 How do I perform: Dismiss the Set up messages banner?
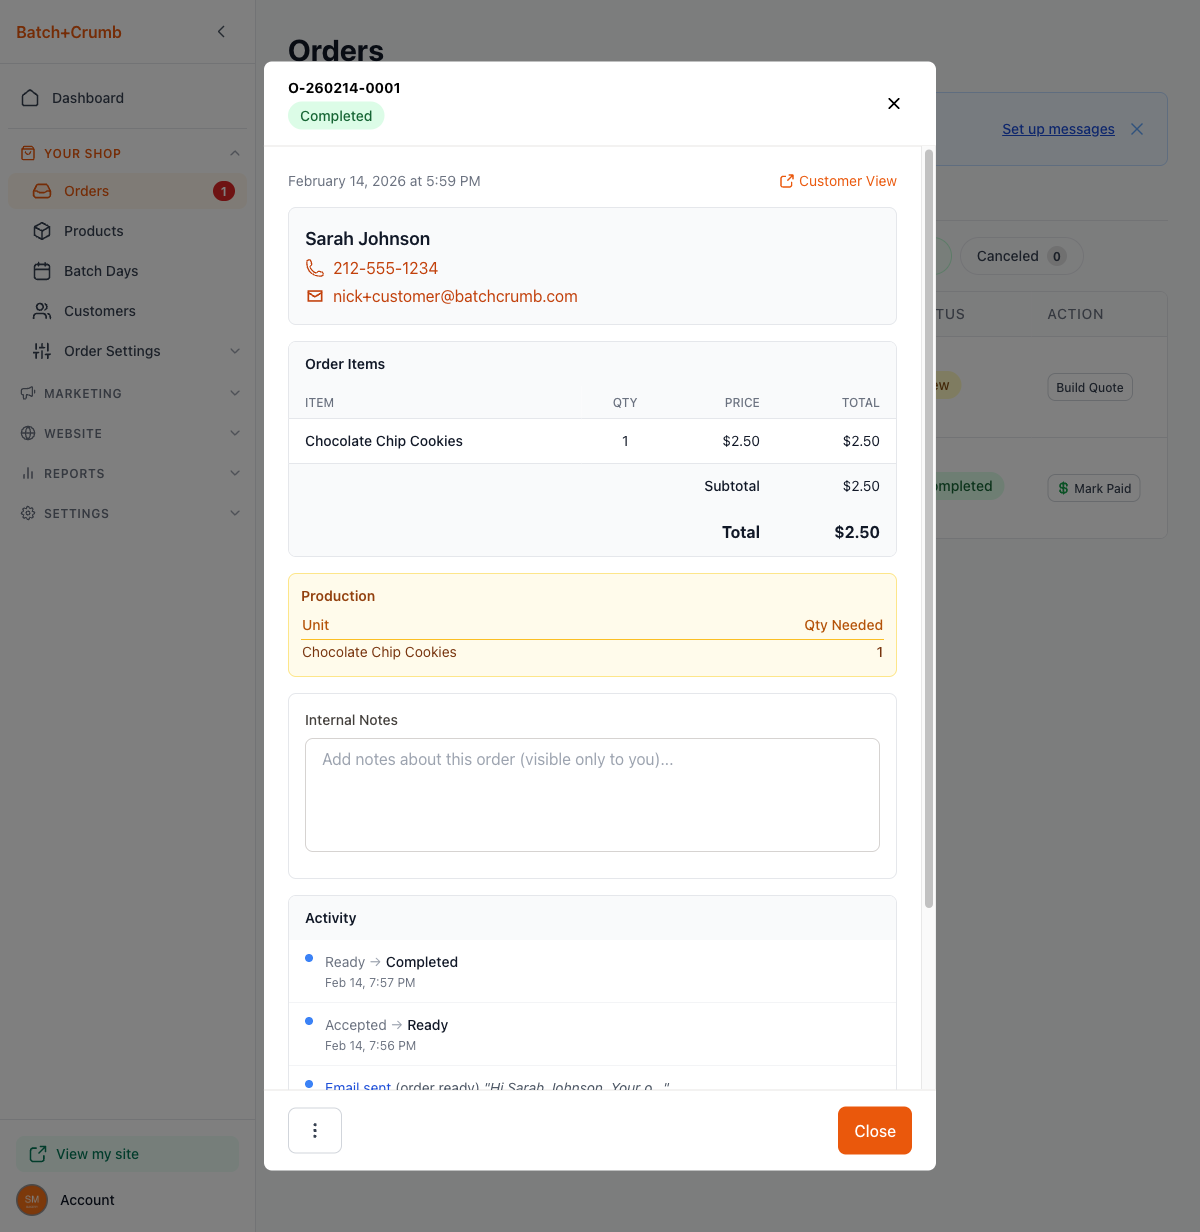point(1137,129)
